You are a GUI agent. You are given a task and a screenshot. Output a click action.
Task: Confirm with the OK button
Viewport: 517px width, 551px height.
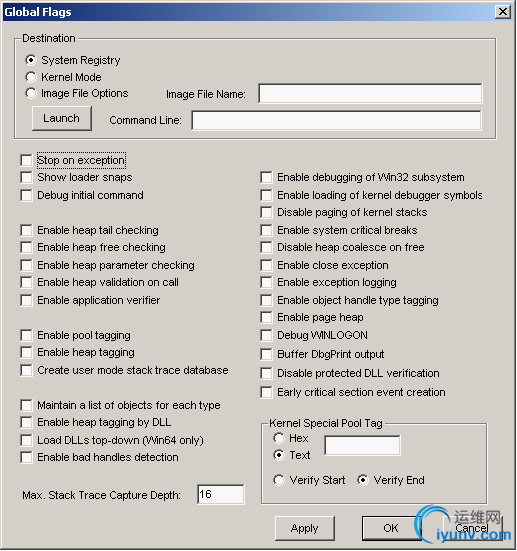point(392,528)
